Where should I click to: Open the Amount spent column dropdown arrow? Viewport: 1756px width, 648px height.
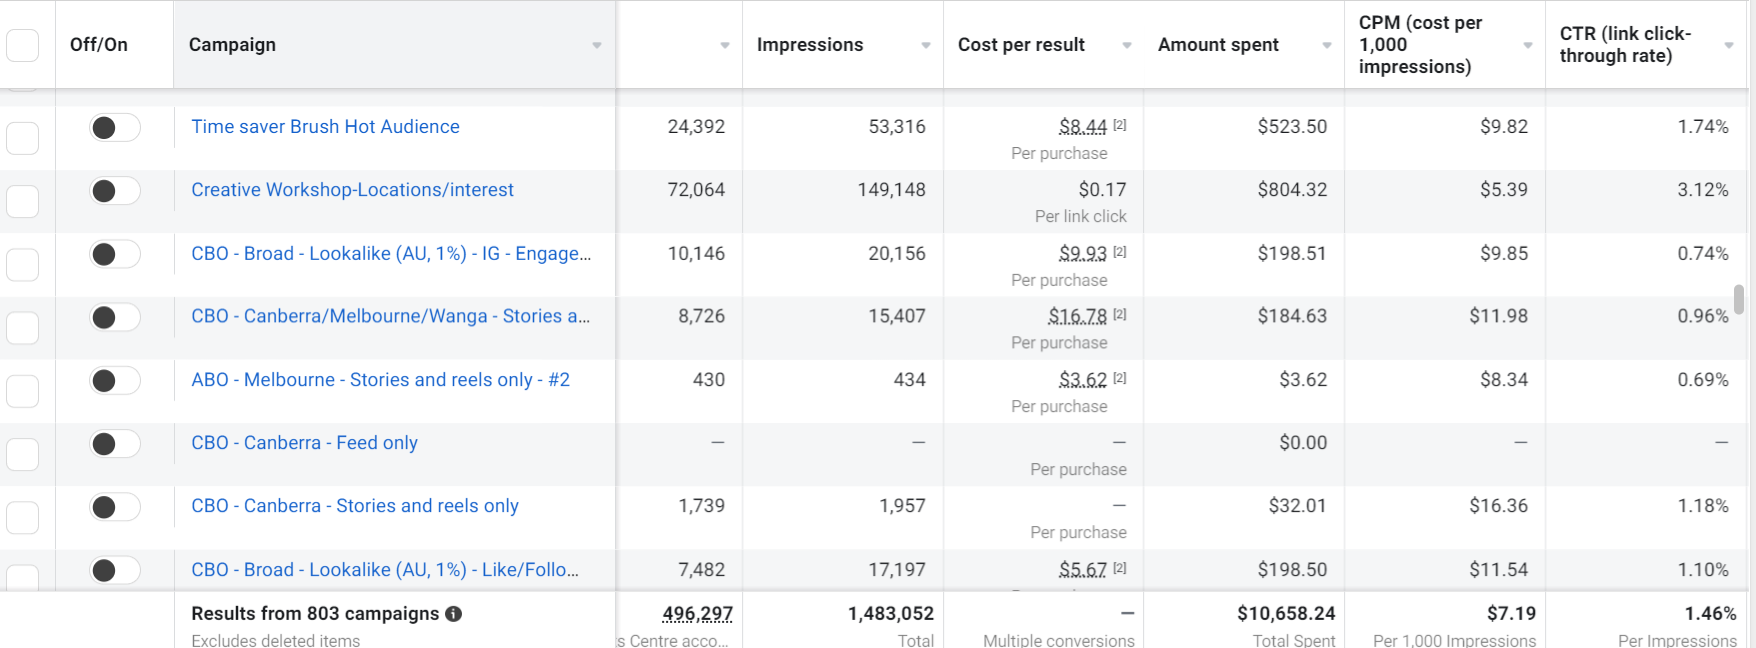coord(1327,46)
